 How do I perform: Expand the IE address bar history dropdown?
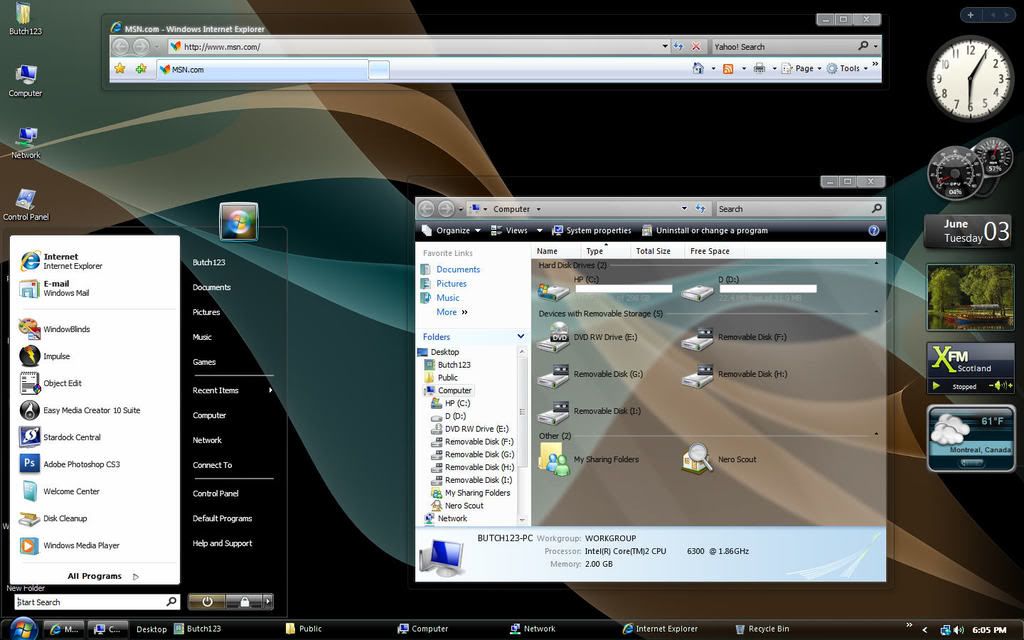[x=665, y=46]
